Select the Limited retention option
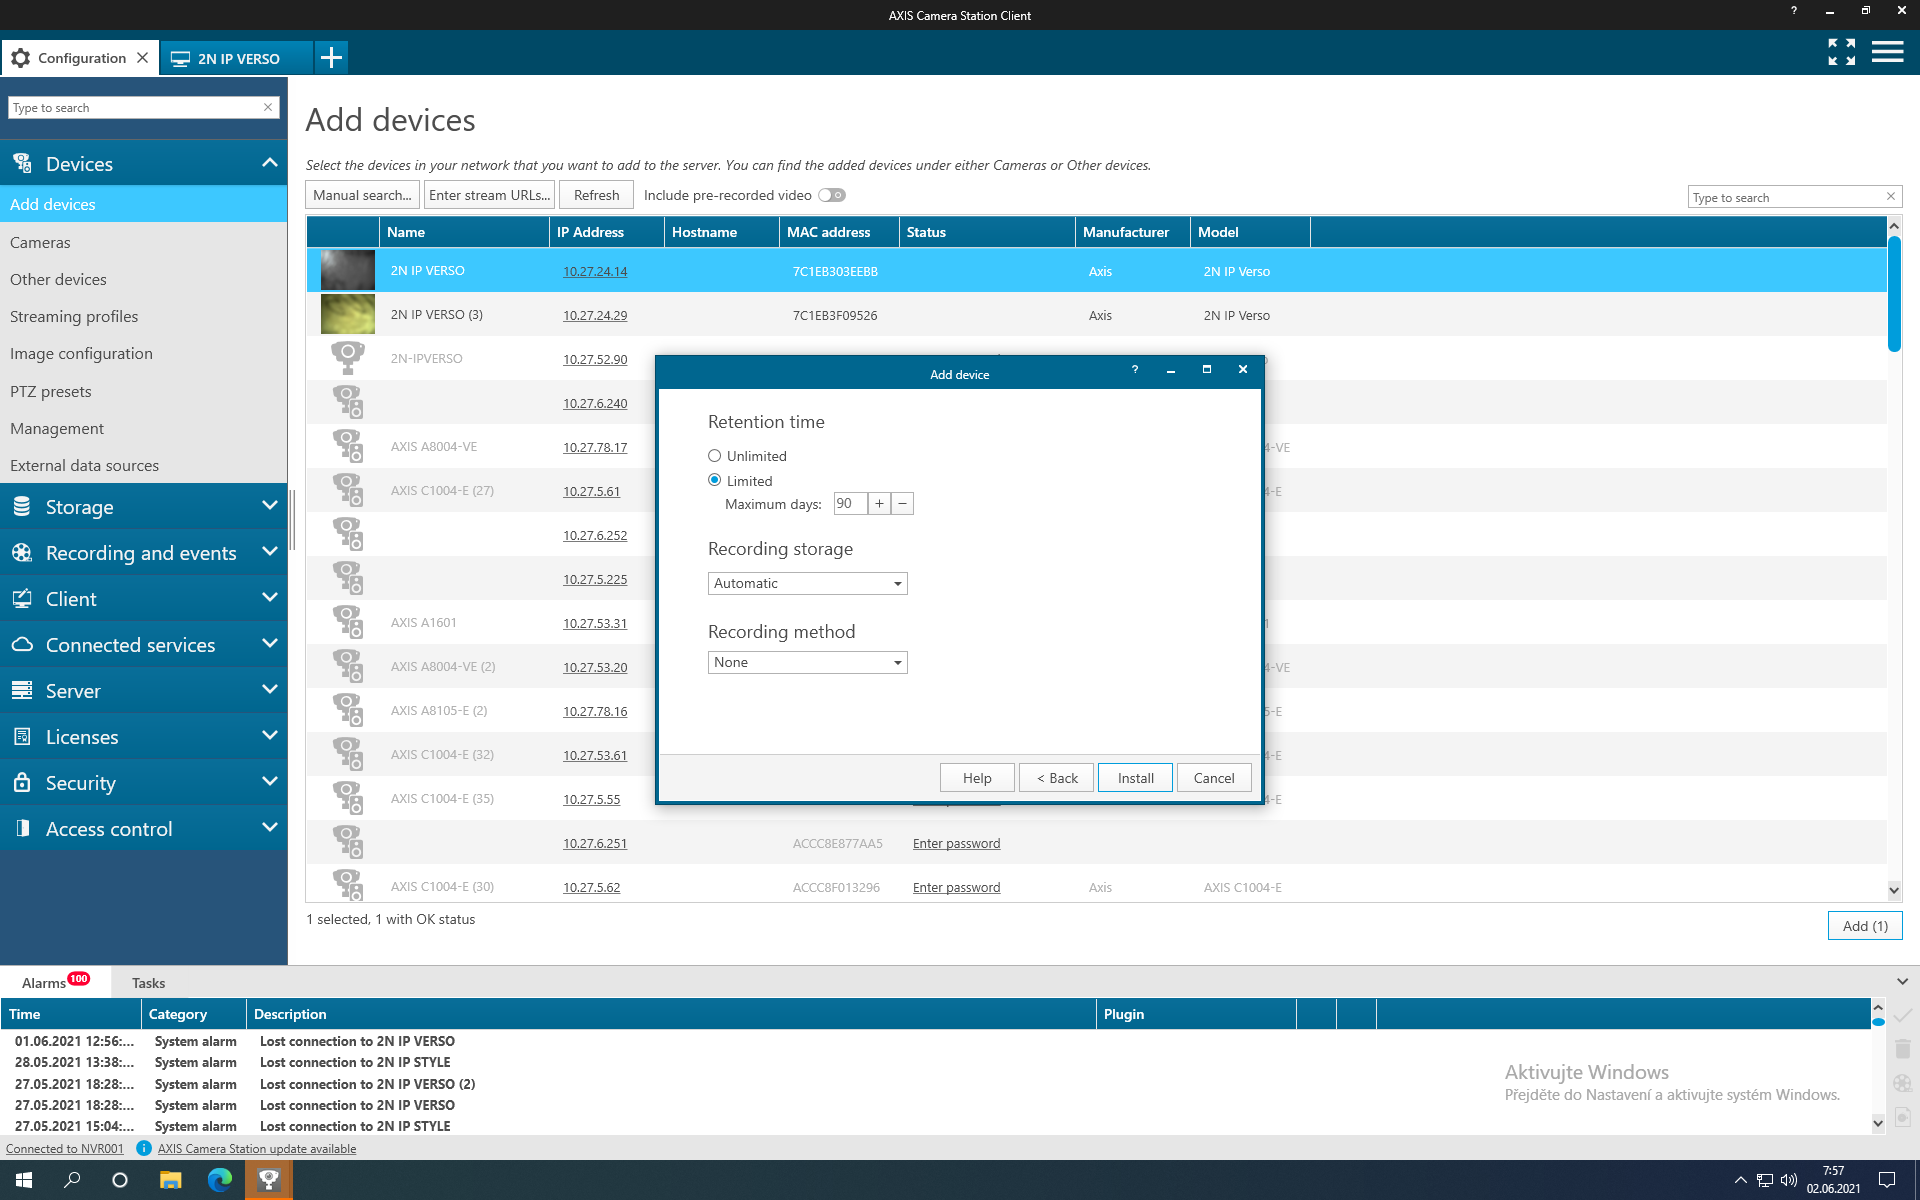Screen dimensions: 1920x1200 tap(714, 480)
